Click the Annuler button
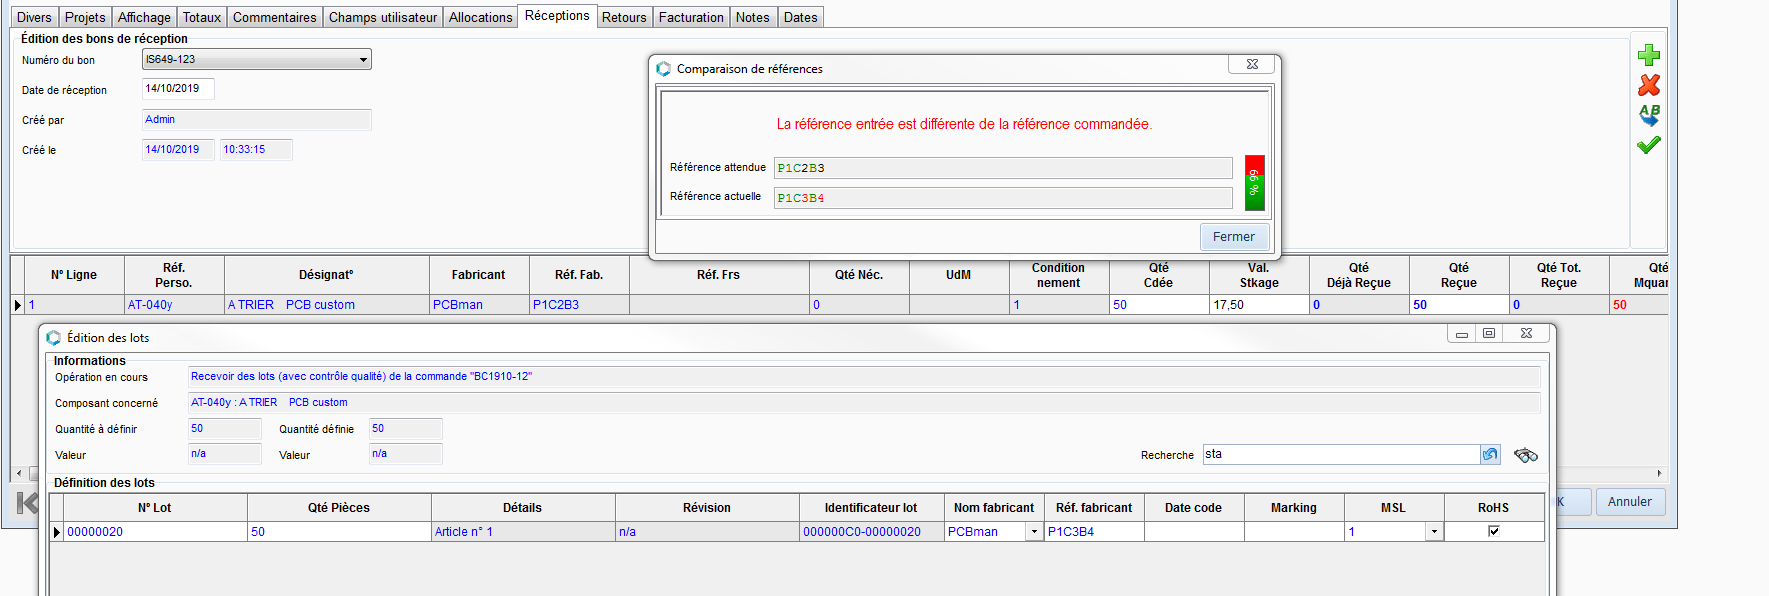1769x596 pixels. click(x=1630, y=502)
